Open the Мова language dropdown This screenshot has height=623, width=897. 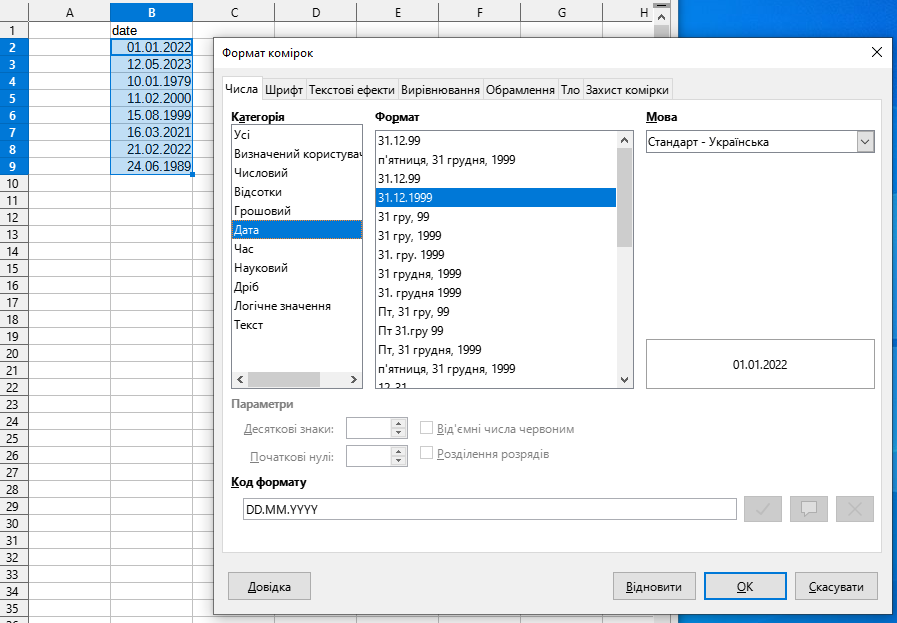click(x=864, y=141)
